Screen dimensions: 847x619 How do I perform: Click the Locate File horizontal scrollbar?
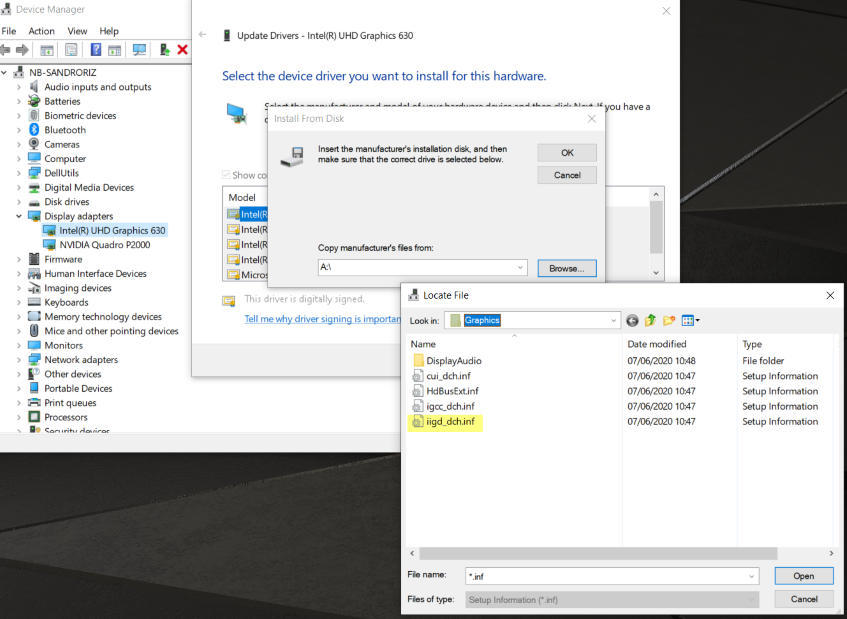599,553
